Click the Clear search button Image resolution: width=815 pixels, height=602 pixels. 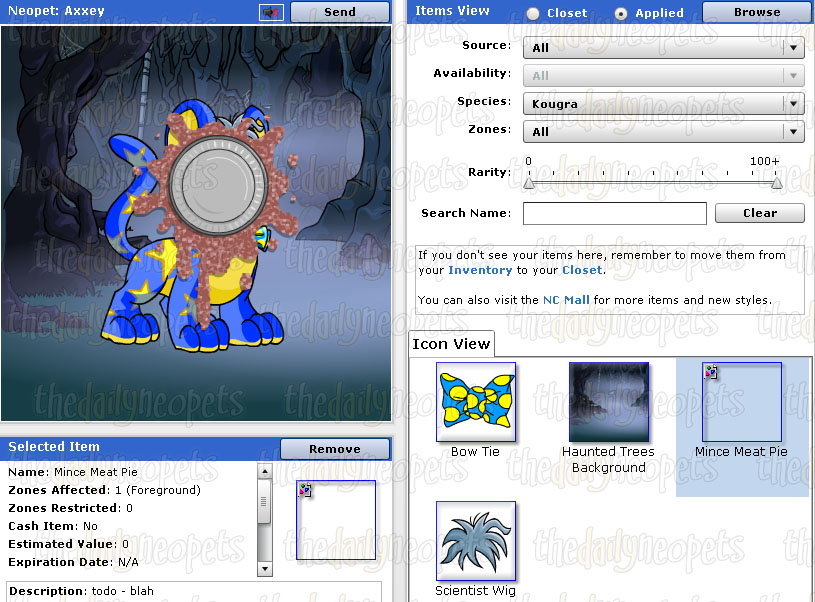[759, 213]
